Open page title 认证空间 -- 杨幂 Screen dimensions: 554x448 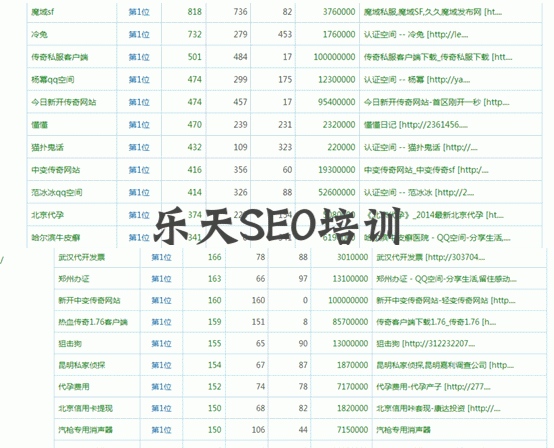(x=394, y=80)
